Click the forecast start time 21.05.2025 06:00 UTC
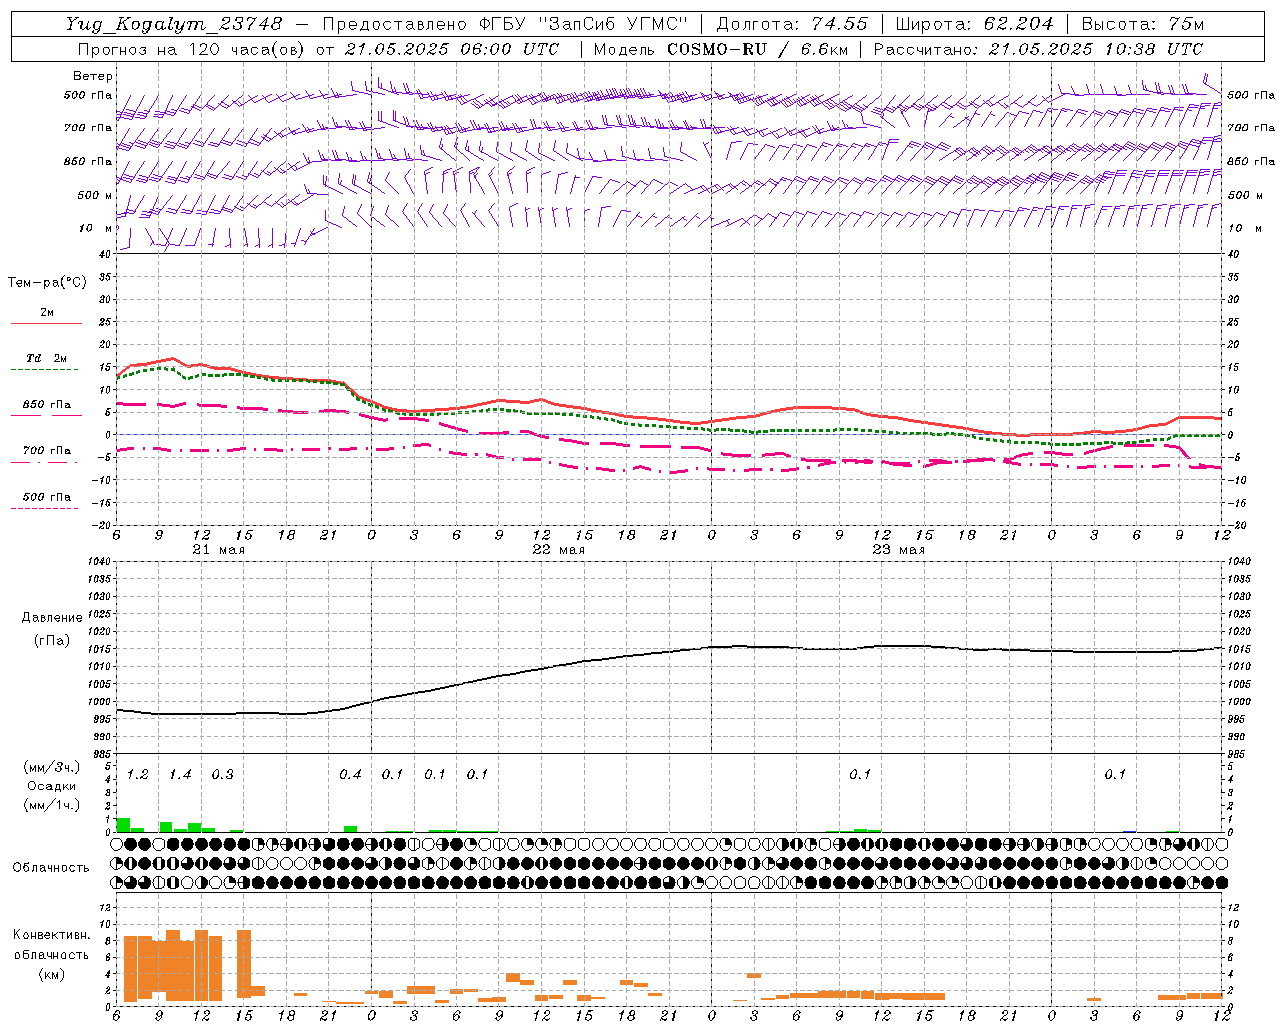Image resolution: width=1280 pixels, height=1024 pixels. (452, 49)
